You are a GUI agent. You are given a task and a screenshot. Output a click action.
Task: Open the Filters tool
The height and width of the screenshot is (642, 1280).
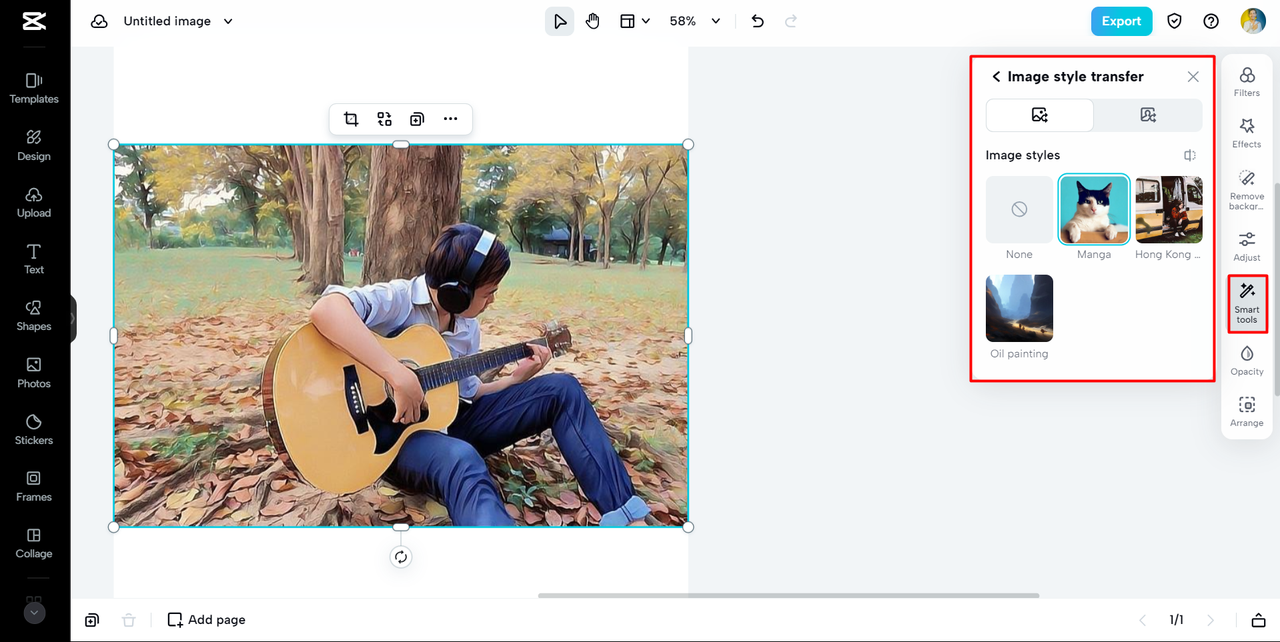[1247, 82]
